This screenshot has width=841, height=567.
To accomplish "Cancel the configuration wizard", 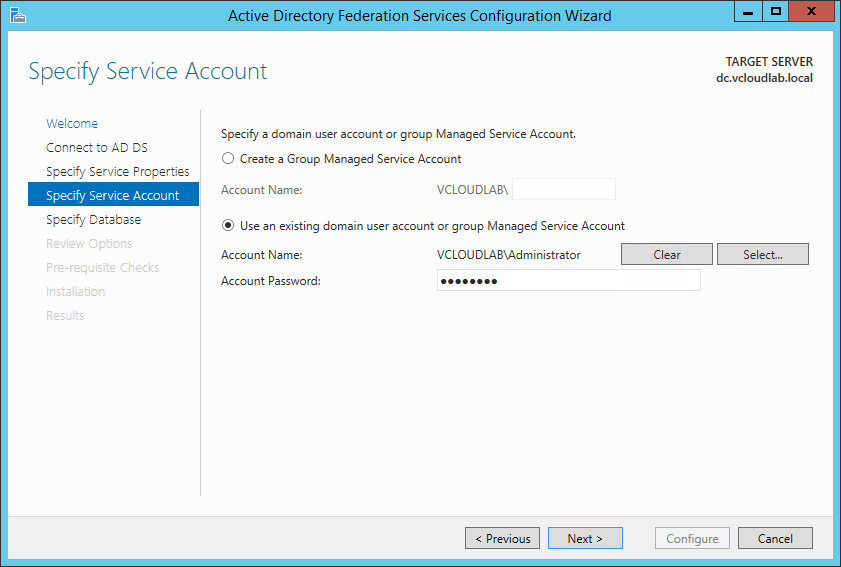I will click(x=775, y=539).
